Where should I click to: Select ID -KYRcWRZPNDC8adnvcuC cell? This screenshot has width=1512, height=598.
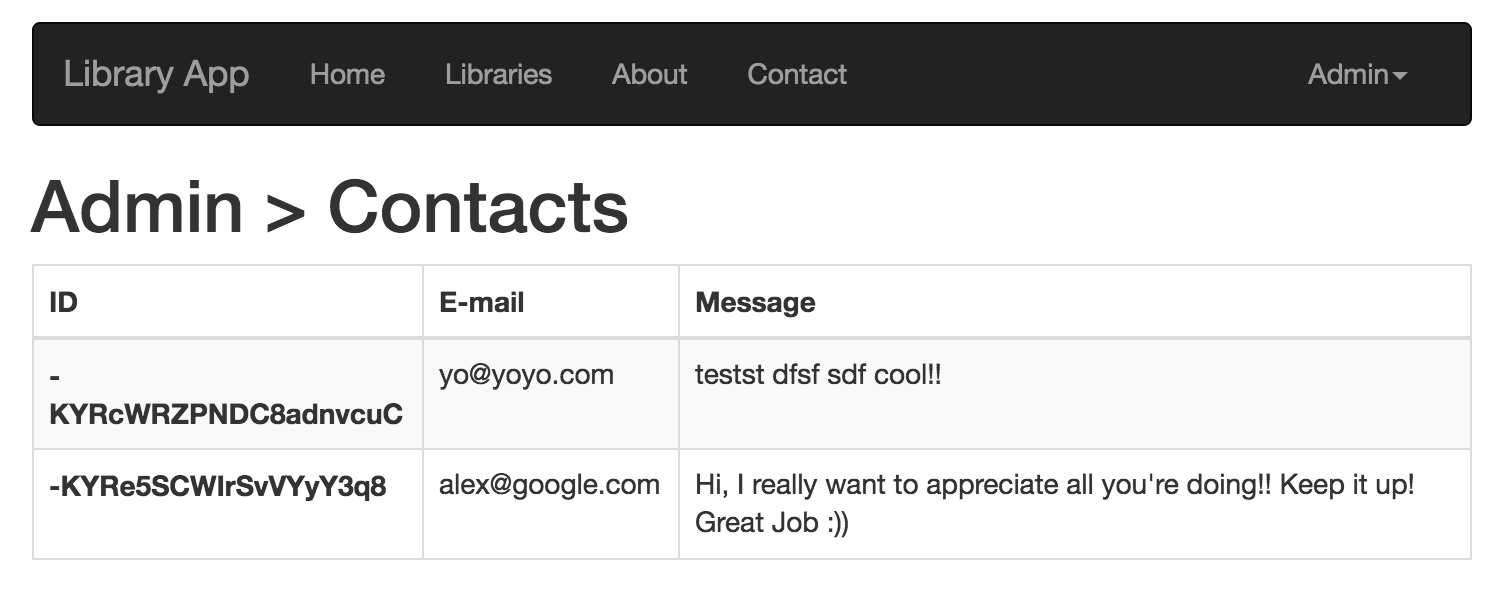click(226, 414)
